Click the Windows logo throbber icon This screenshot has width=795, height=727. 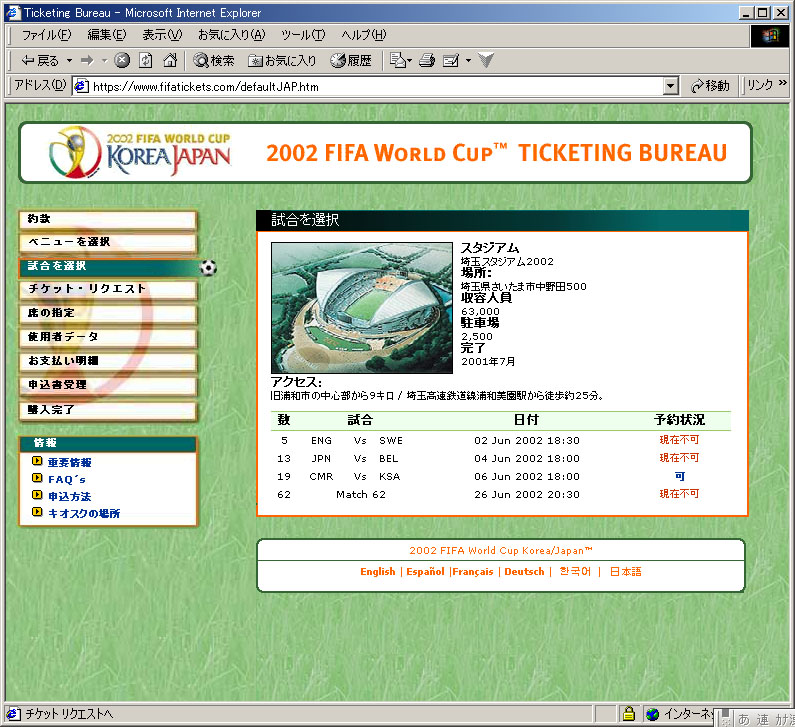click(x=769, y=35)
